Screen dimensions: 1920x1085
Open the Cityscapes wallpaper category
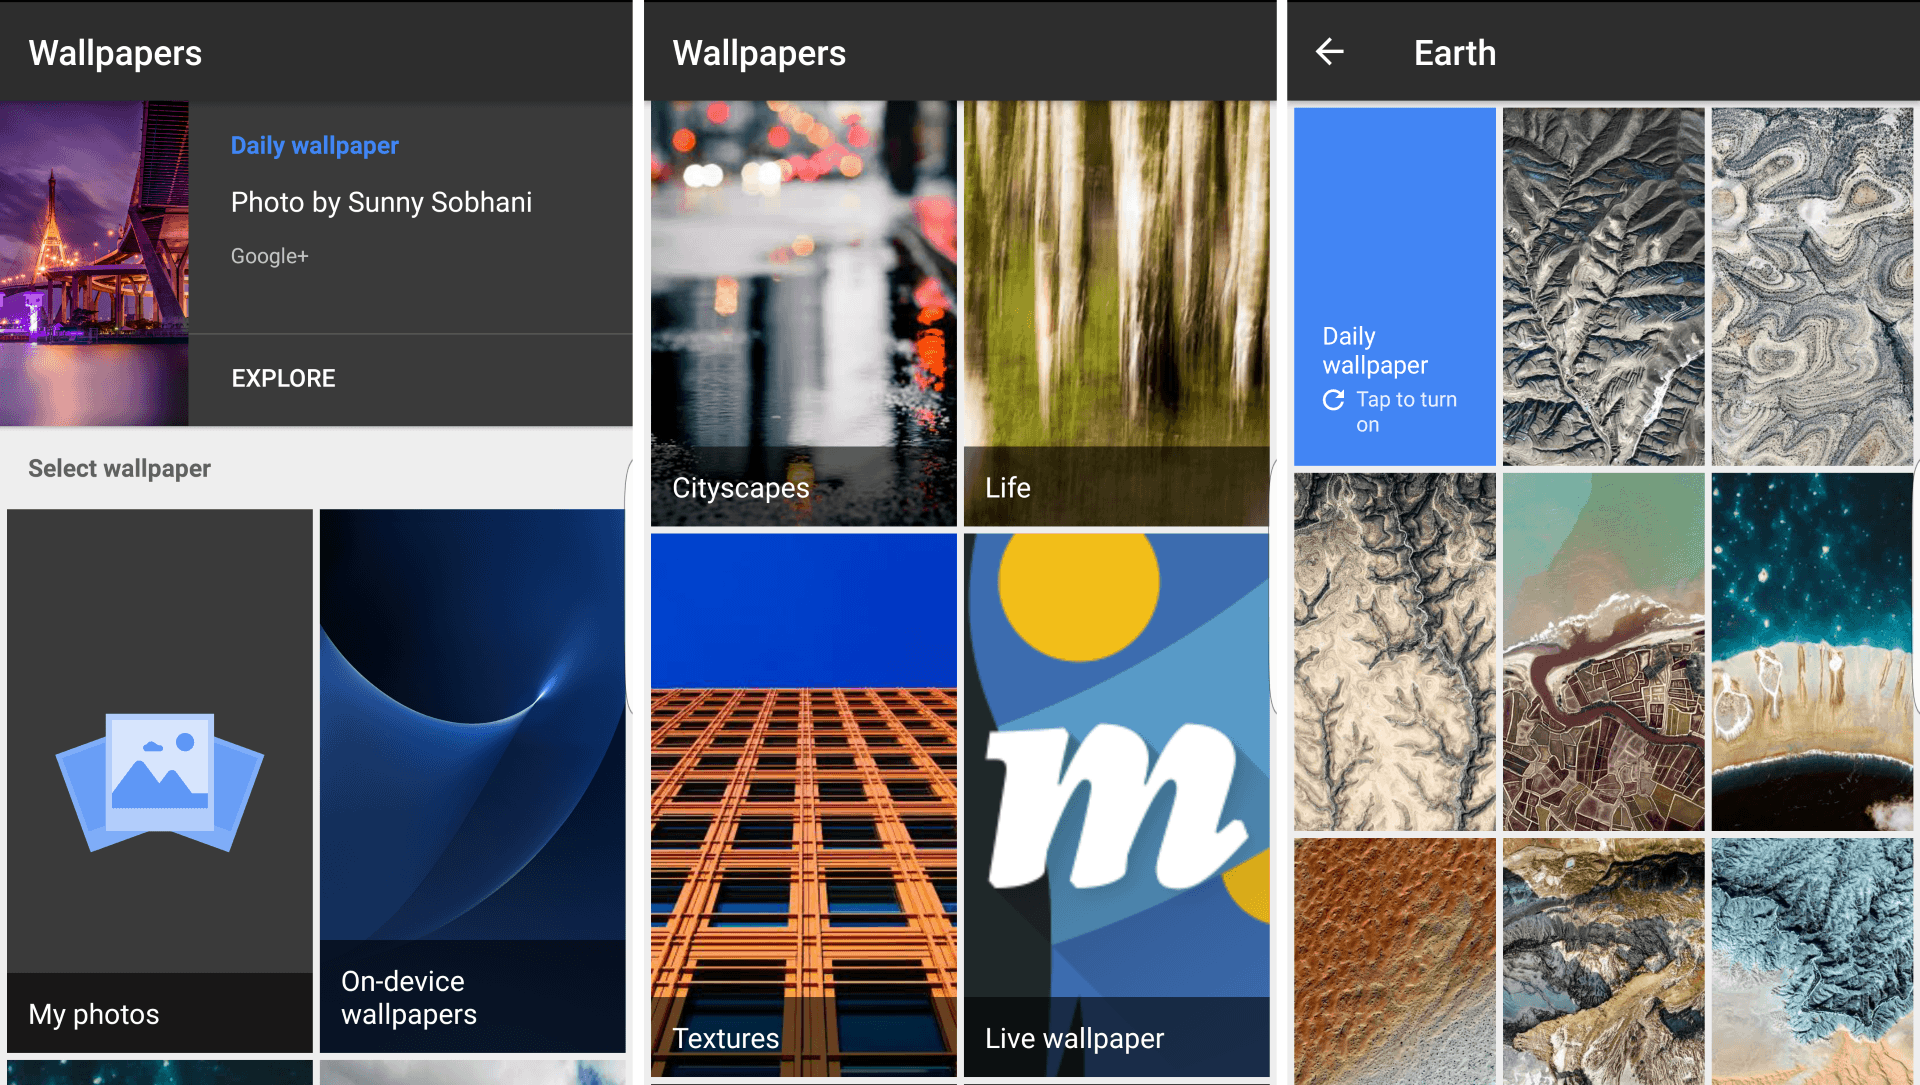[802, 310]
